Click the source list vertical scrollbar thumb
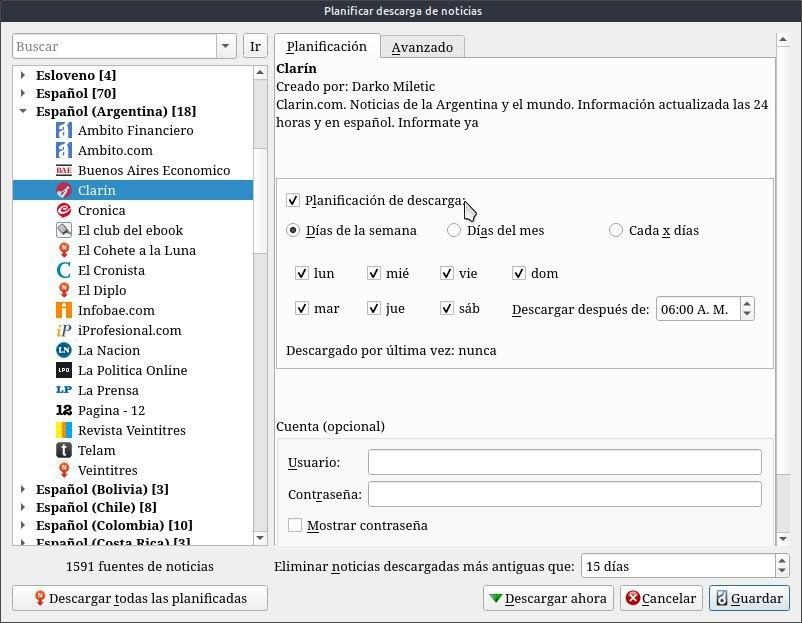 [260, 200]
